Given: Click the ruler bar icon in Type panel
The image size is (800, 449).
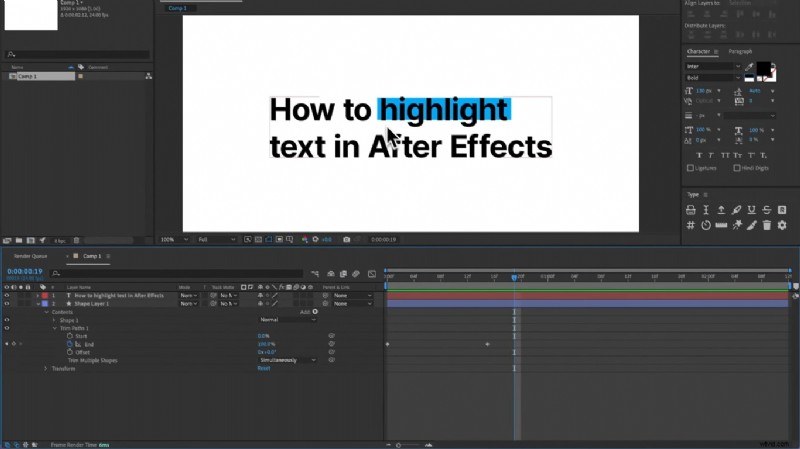Looking at the screenshot, I should [721, 225].
